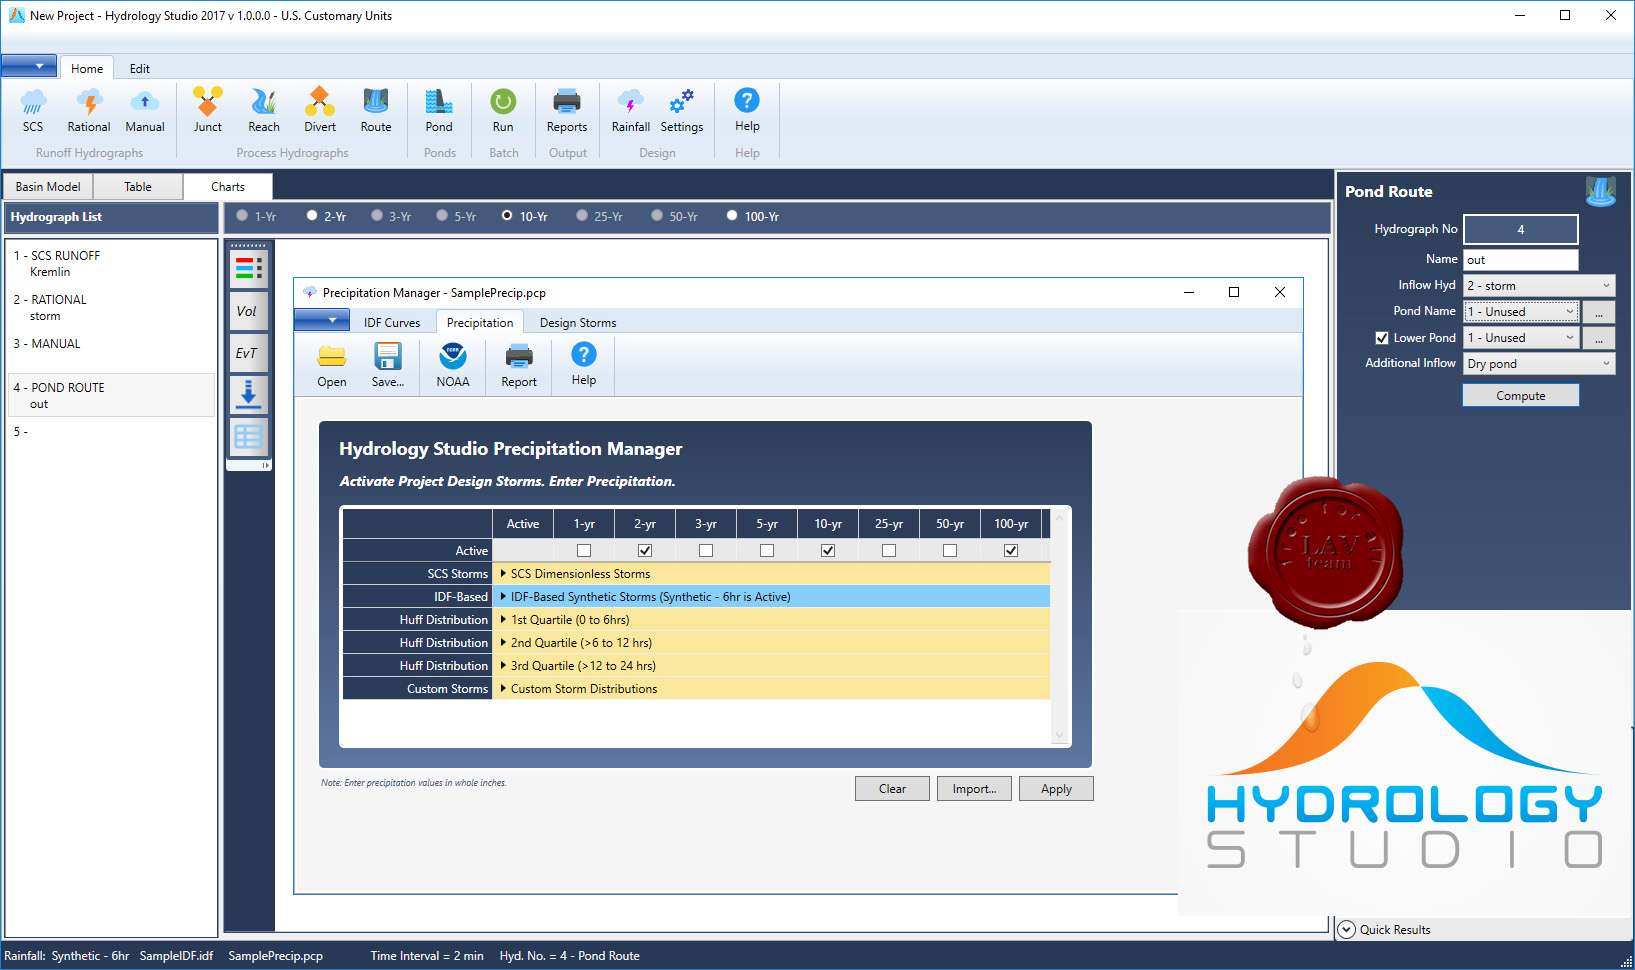This screenshot has height=970, width=1635.
Task: Open Help in the main ribbon
Action: tap(747, 111)
